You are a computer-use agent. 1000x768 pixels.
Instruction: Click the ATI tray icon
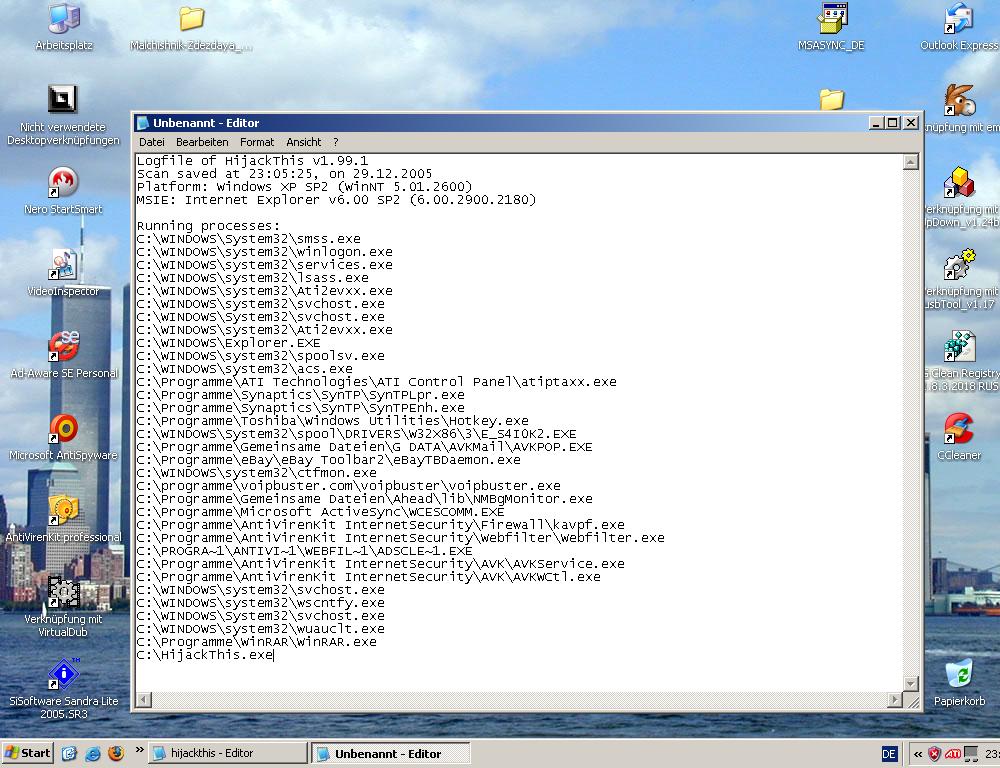pos(953,754)
